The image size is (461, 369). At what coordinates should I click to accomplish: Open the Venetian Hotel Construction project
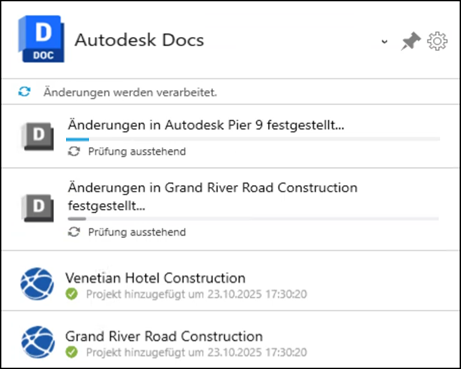tap(155, 278)
